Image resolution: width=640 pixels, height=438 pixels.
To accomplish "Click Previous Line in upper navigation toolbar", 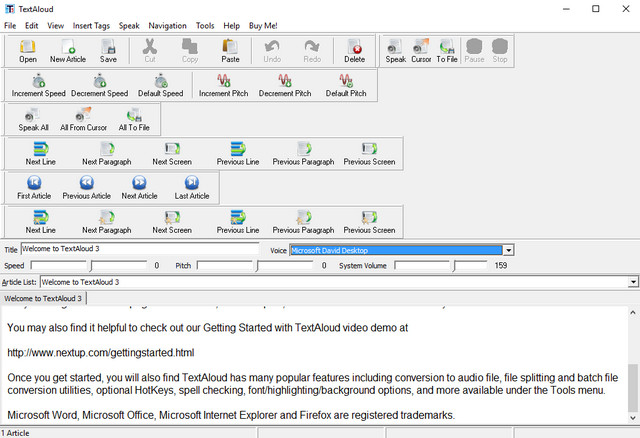I will click(x=238, y=154).
